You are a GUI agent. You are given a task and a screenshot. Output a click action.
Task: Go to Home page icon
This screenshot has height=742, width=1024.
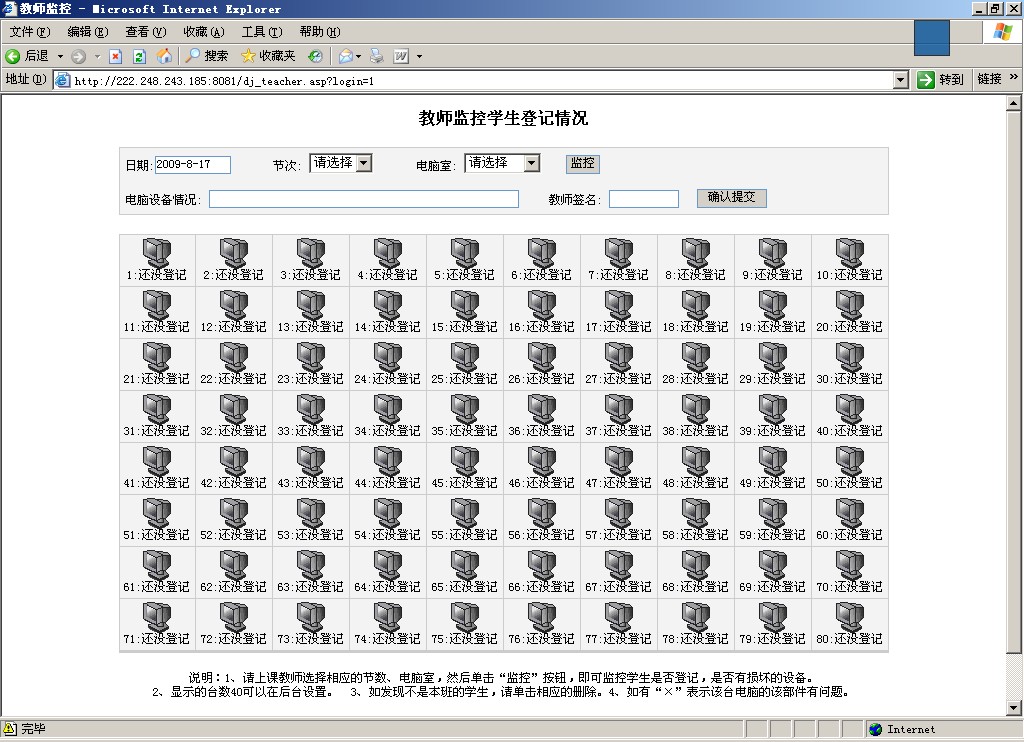click(164, 56)
